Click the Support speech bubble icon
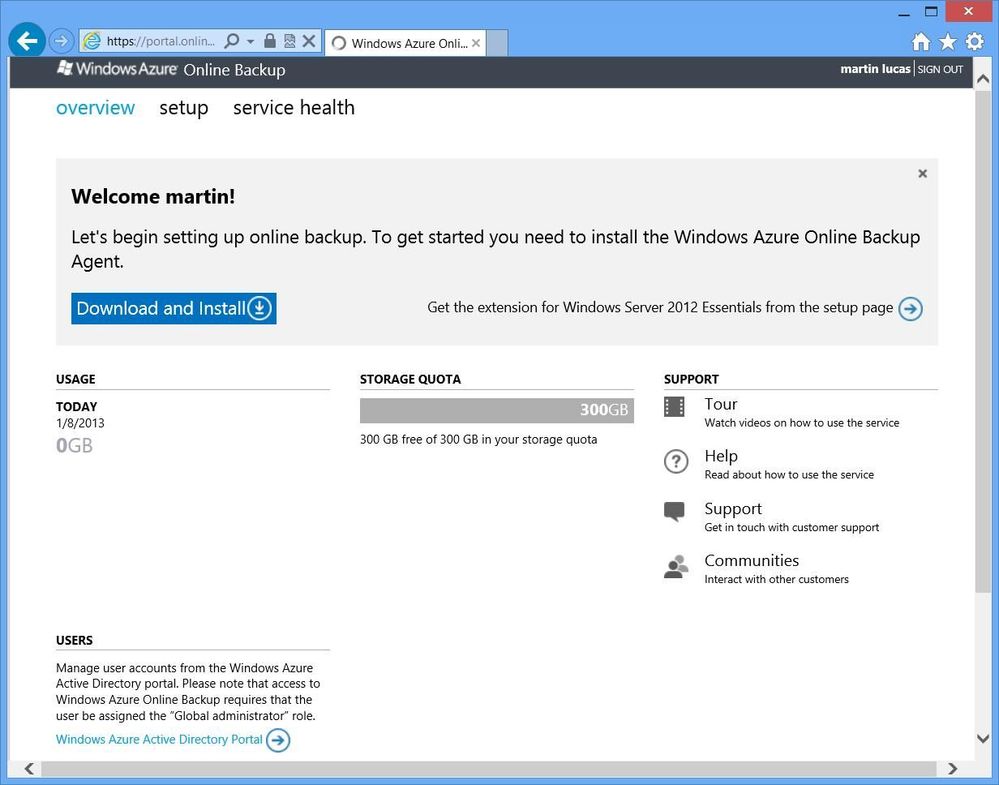This screenshot has height=785, width=999. [x=674, y=511]
